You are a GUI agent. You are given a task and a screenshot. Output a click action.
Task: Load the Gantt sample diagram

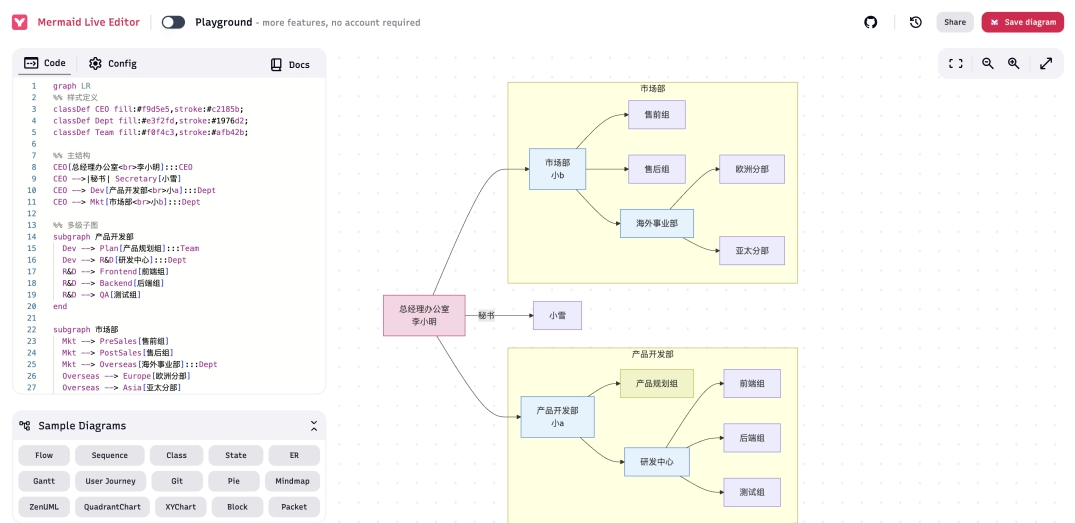tap(44, 481)
